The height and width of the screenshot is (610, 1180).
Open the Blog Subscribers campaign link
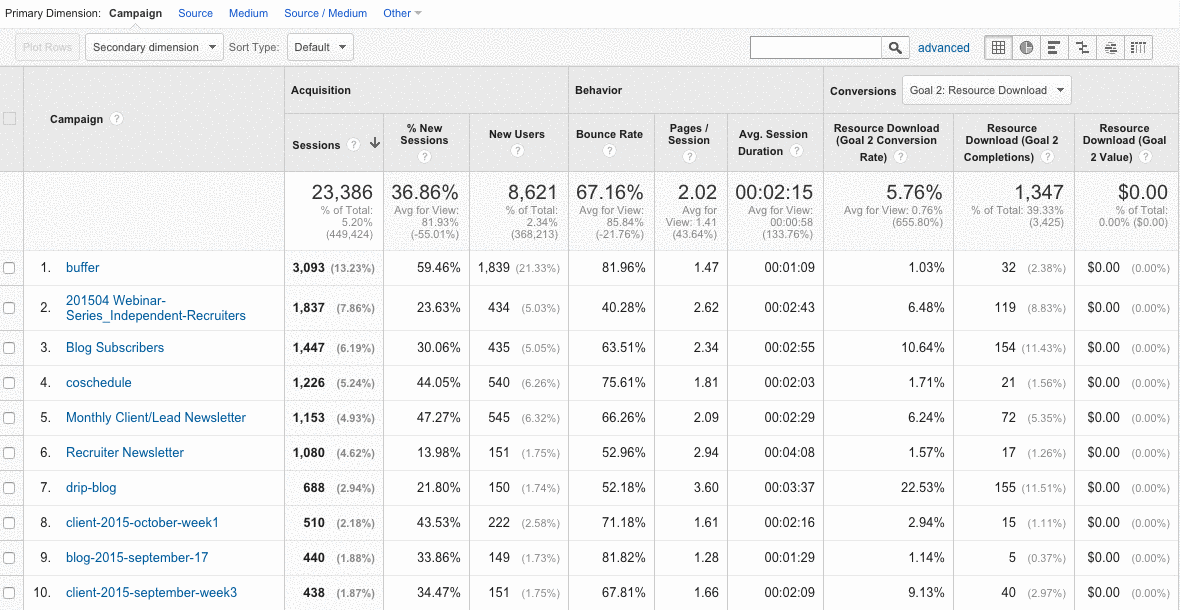(x=115, y=348)
